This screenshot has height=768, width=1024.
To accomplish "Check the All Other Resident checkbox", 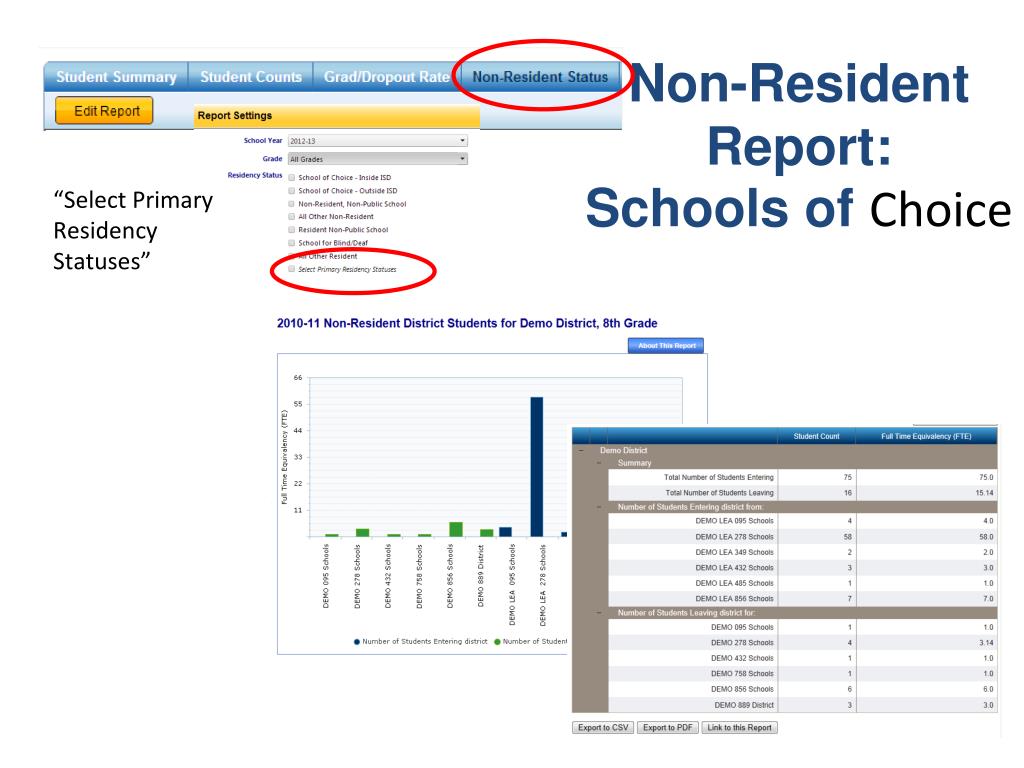I will click(x=292, y=255).
